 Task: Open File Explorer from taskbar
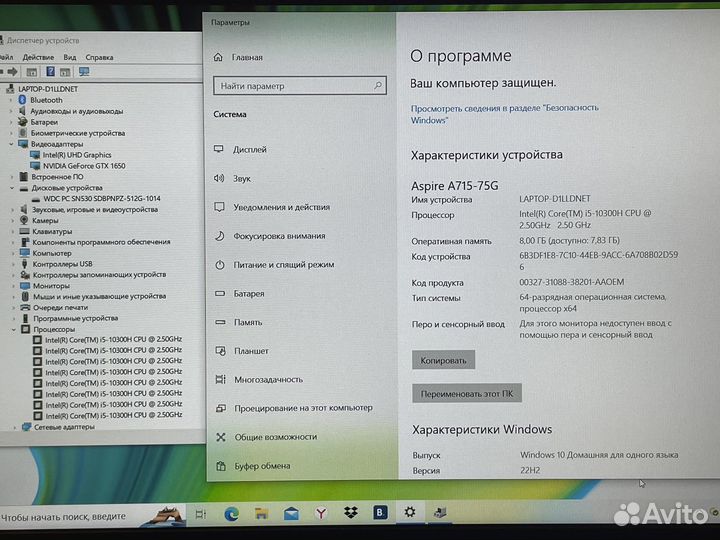click(x=261, y=514)
